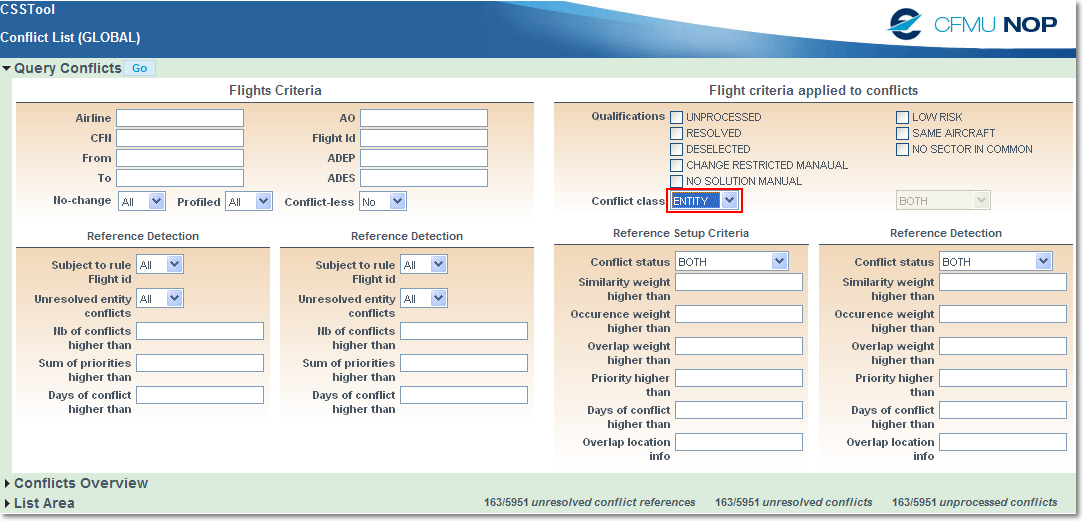
Task: Check the LOW RISK option
Action: [902, 117]
